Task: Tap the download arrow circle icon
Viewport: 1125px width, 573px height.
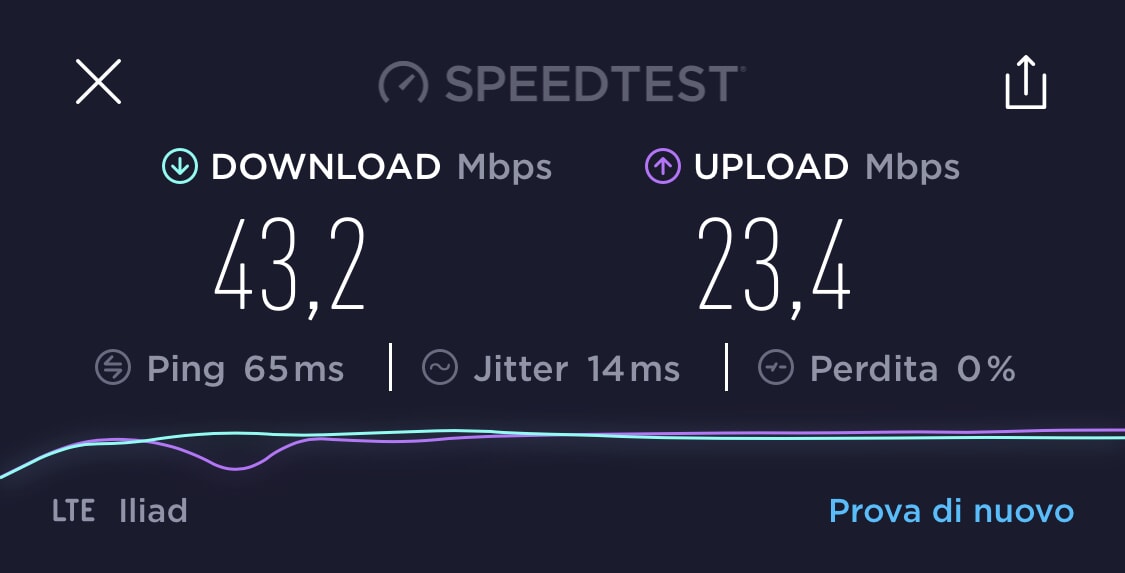Action: coord(180,166)
